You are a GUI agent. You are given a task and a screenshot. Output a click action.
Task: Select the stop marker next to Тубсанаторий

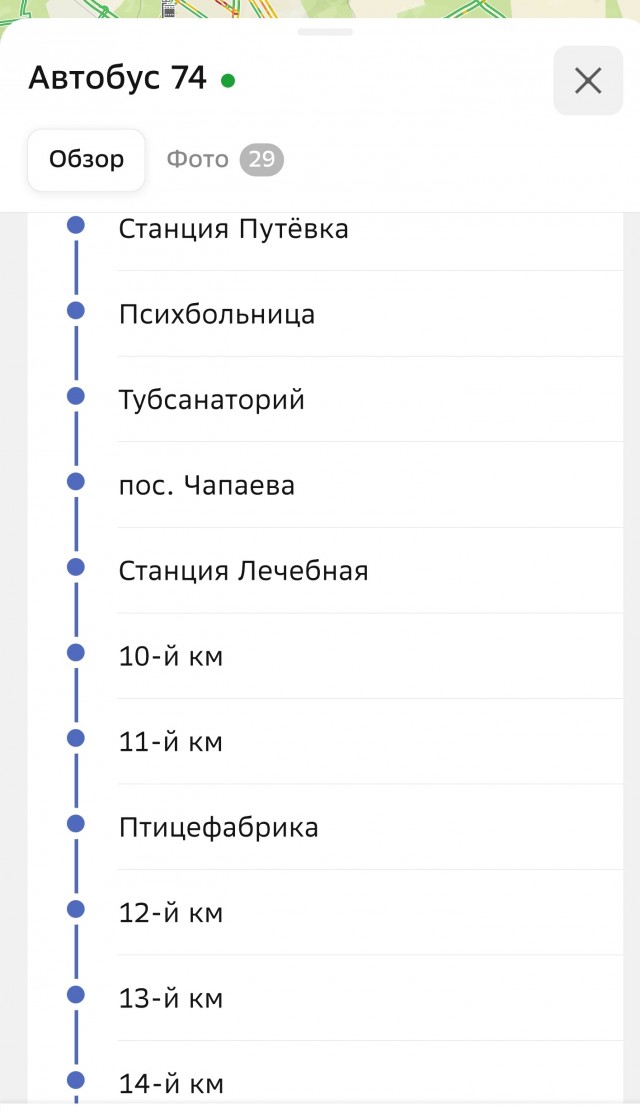(x=75, y=396)
